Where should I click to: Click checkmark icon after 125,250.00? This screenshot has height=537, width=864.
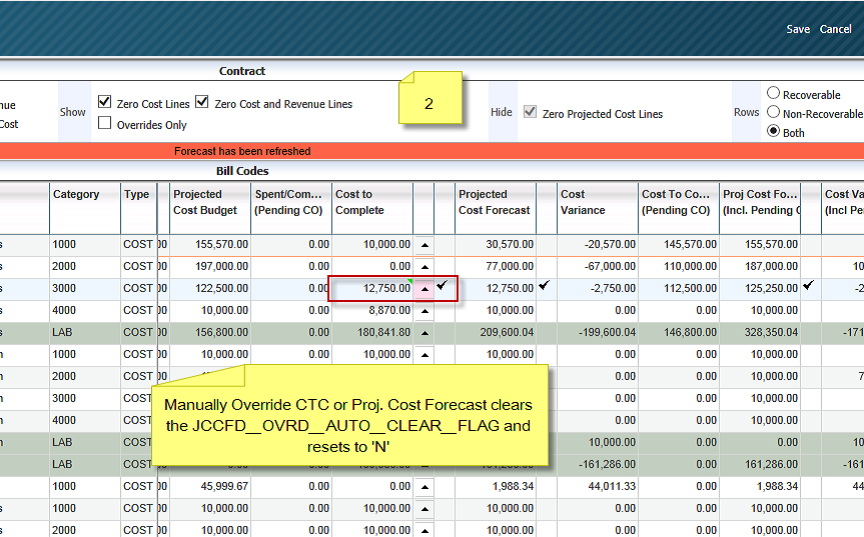808,285
